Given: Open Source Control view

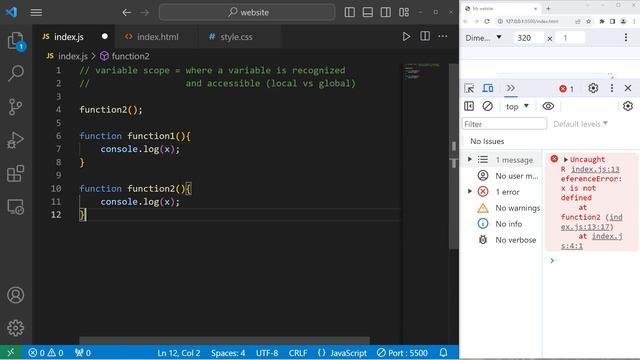Looking at the screenshot, I should [16, 107].
